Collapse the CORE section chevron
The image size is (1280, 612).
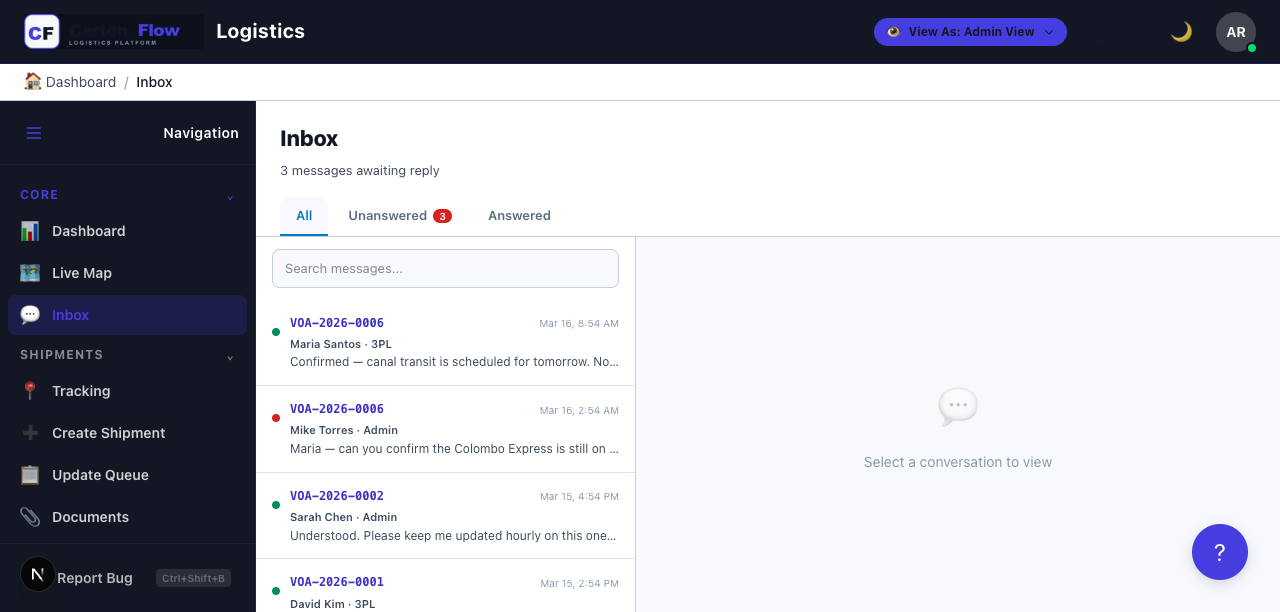click(x=230, y=196)
